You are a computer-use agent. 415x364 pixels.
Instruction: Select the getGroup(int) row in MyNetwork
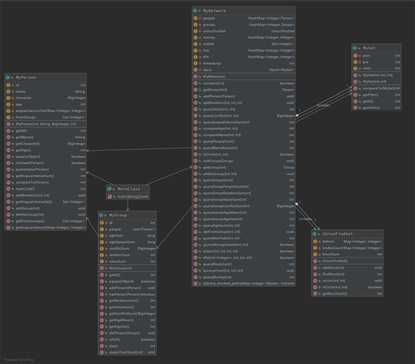click(x=244, y=167)
